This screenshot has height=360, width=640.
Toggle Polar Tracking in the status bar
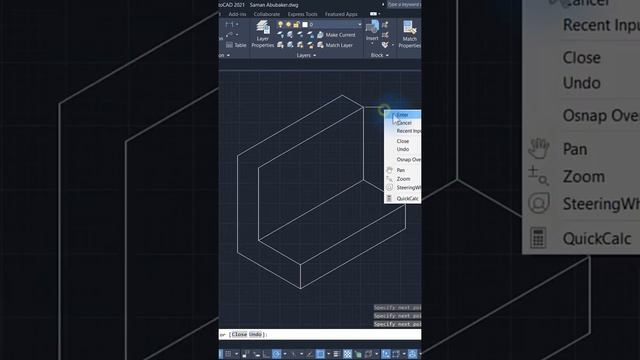click(x=276, y=353)
